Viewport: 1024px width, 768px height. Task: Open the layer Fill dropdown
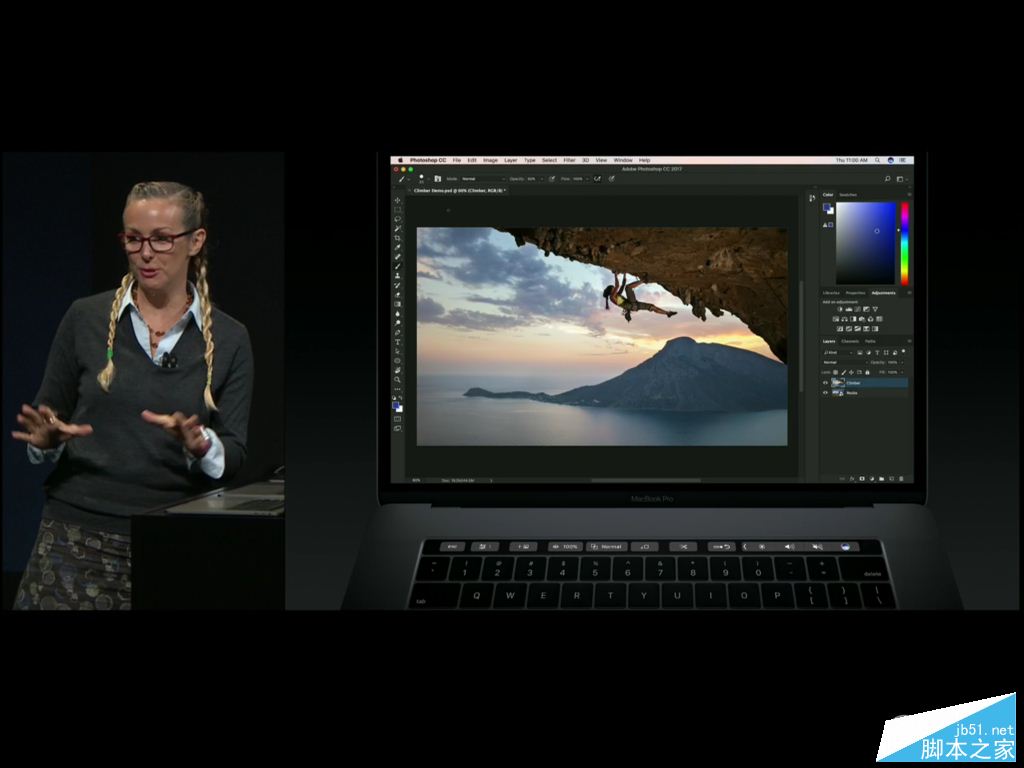click(x=902, y=372)
